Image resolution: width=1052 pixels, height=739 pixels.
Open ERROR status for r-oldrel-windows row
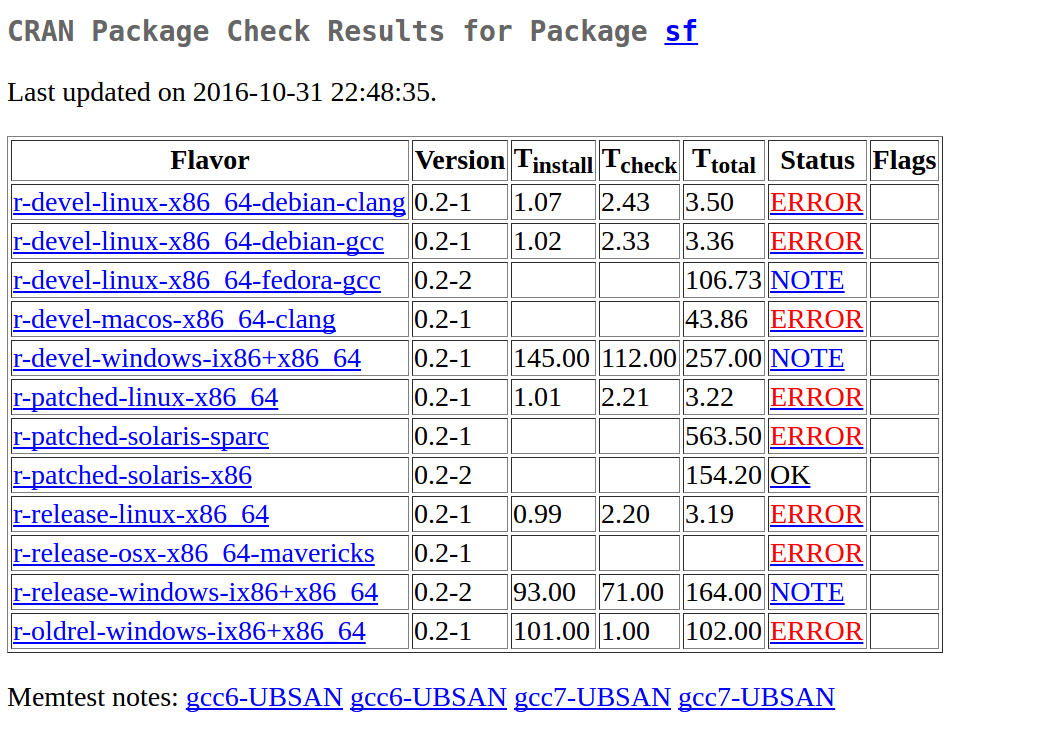coord(816,632)
